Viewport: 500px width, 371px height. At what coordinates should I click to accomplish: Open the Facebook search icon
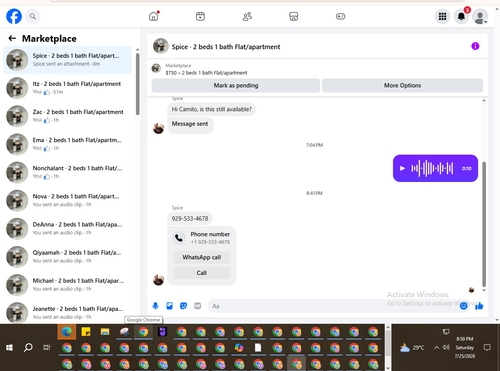[x=33, y=16]
